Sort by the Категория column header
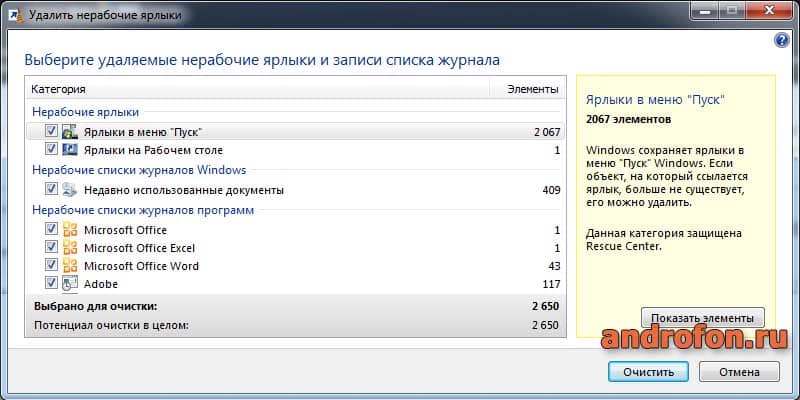 pos(258,89)
